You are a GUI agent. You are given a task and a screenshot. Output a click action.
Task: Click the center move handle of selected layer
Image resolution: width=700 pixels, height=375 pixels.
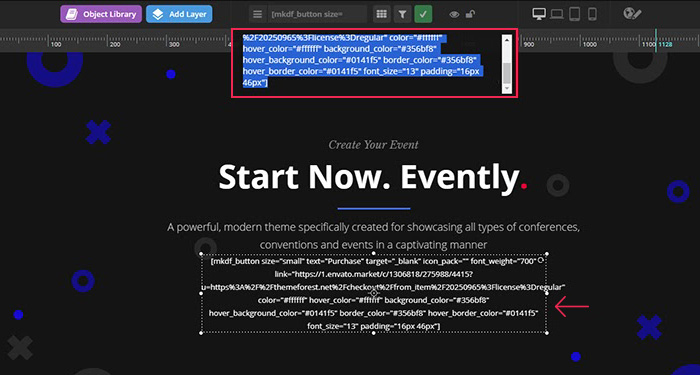[x=374, y=293]
